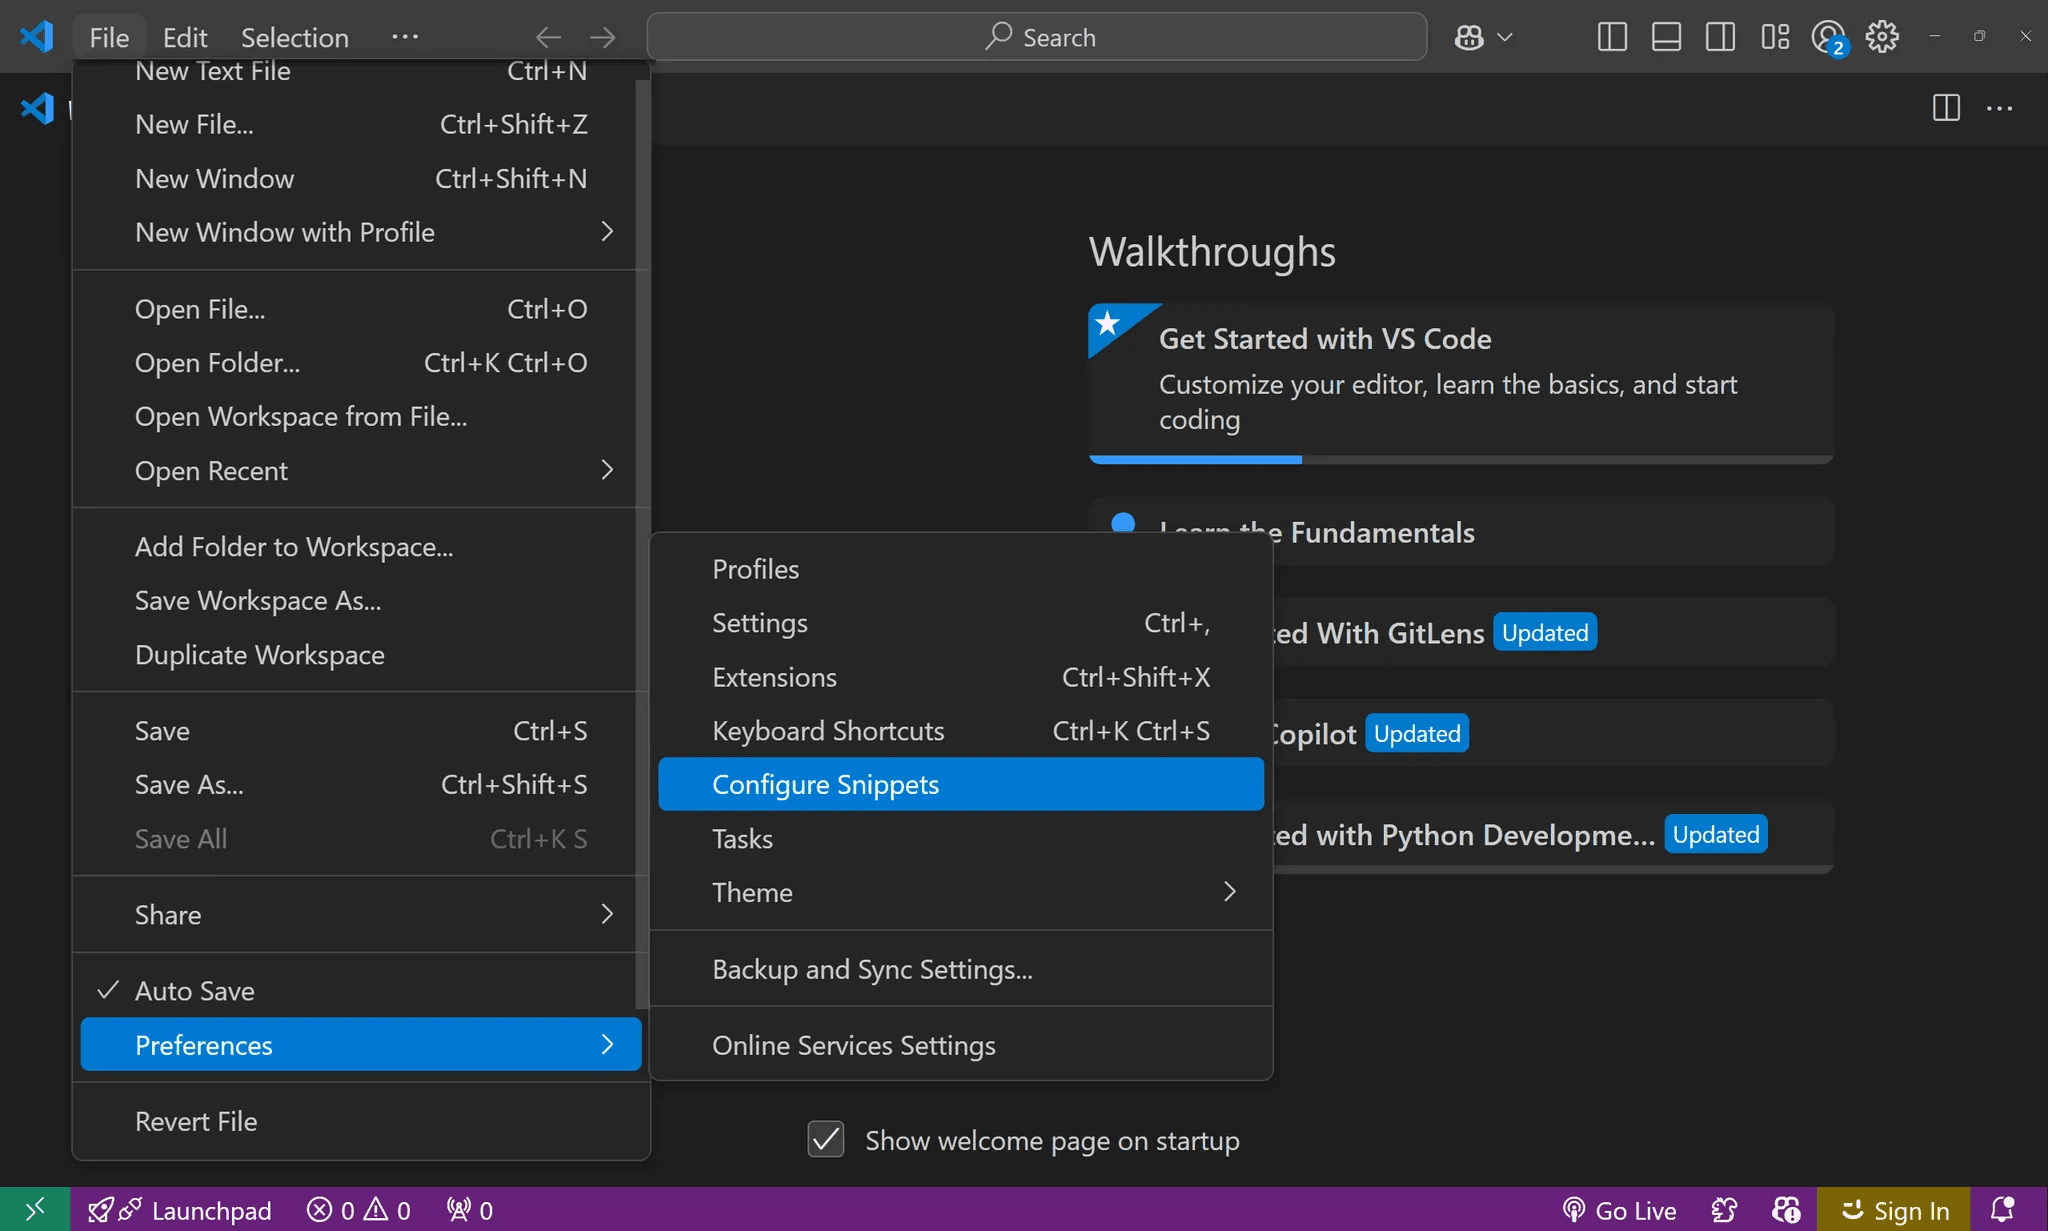The width and height of the screenshot is (2048, 1231).
Task: Expand the Preferences submenu
Action: tap(361, 1044)
